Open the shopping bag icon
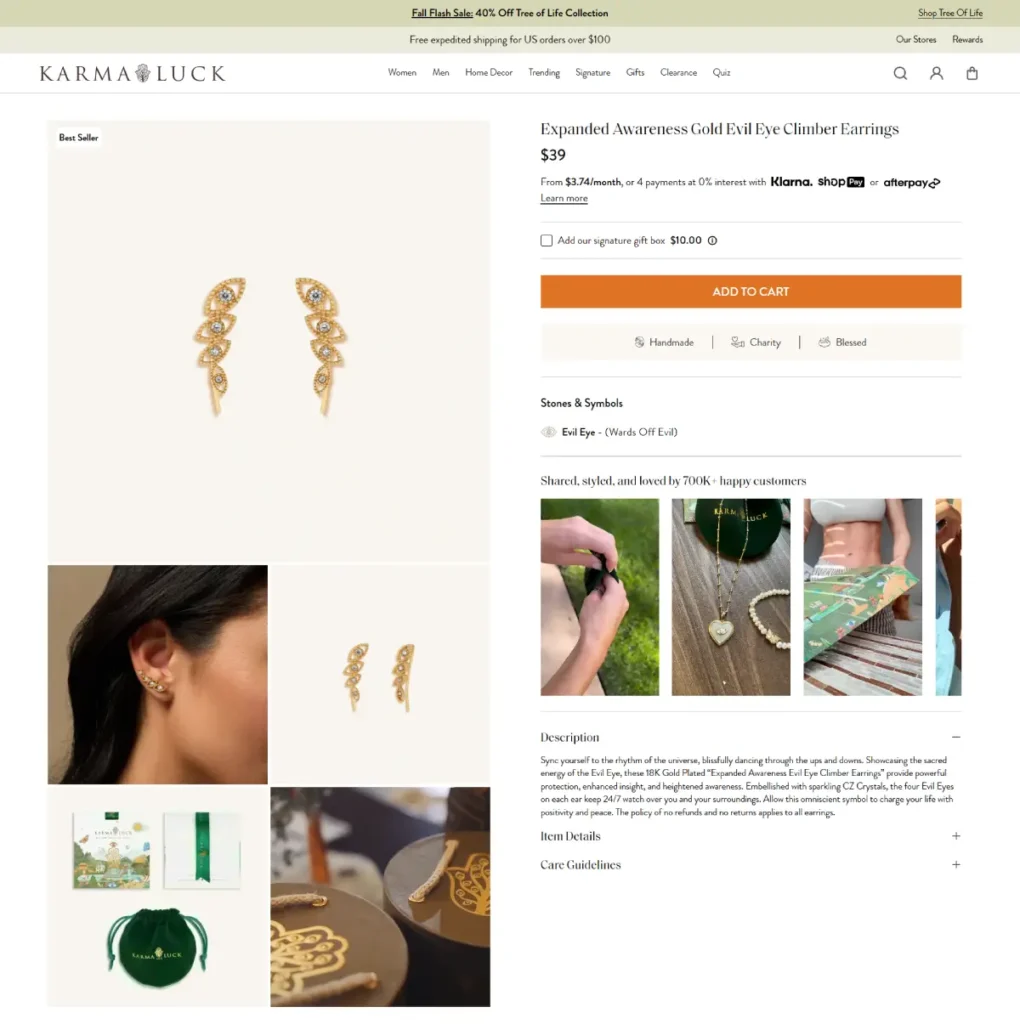This screenshot has width=1020, height=1024. 972,73
